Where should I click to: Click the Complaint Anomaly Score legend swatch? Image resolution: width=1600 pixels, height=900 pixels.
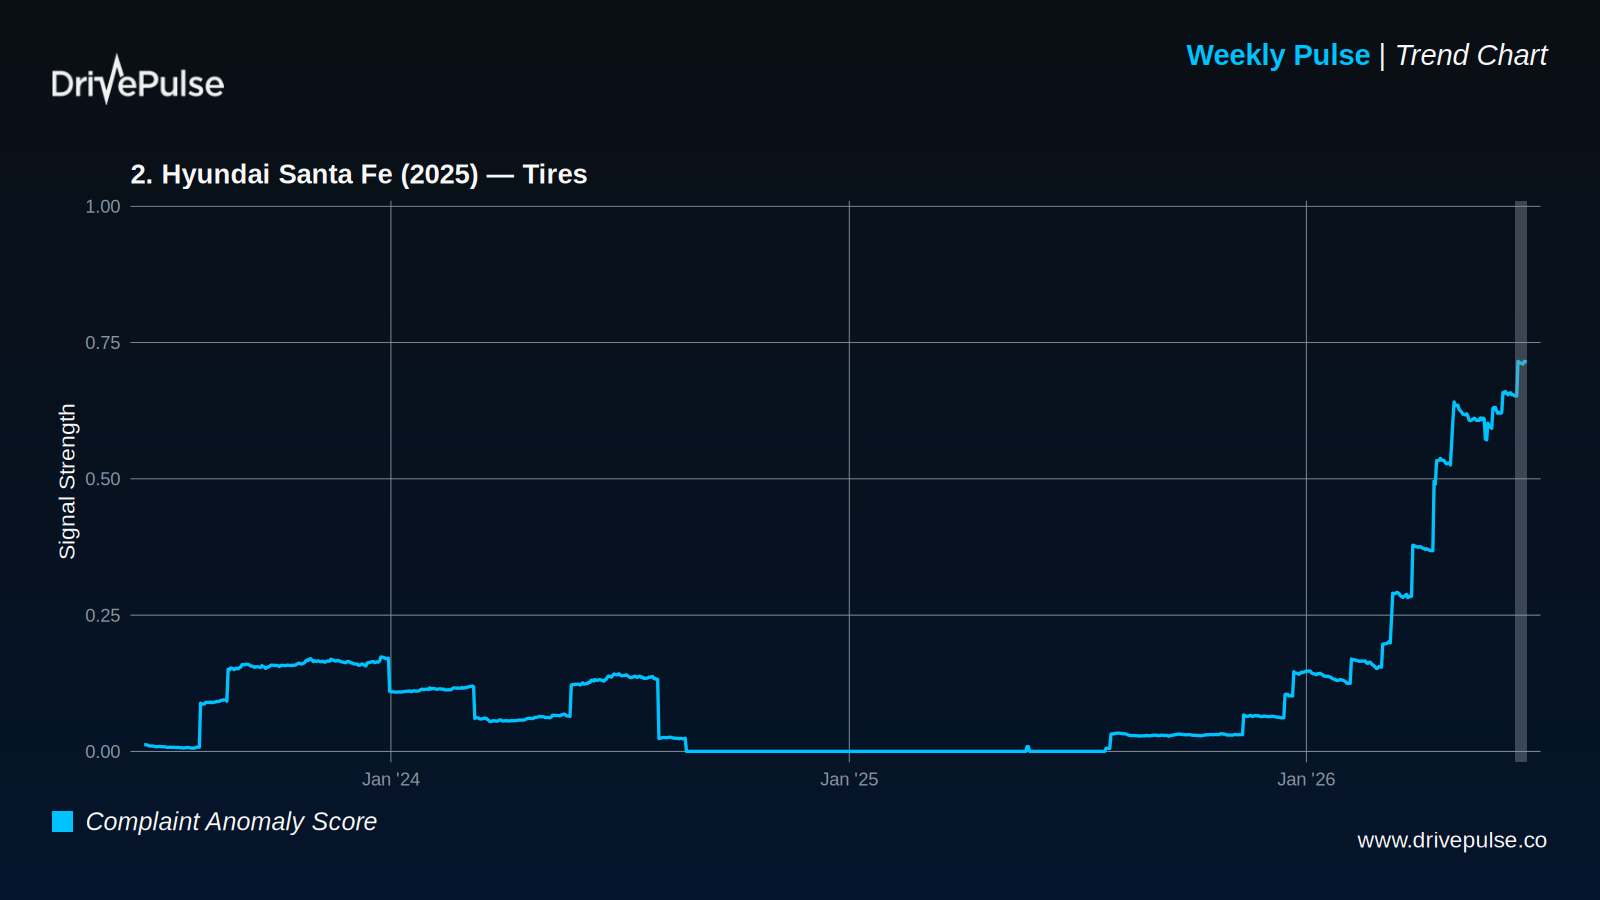point(63,822)
